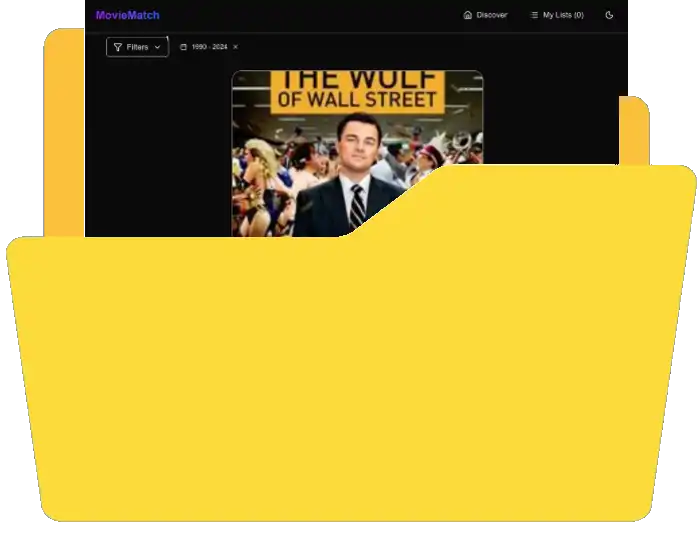Open the MovieMatch home logo
Screen dimensions: 700x550
coord(127,15)
